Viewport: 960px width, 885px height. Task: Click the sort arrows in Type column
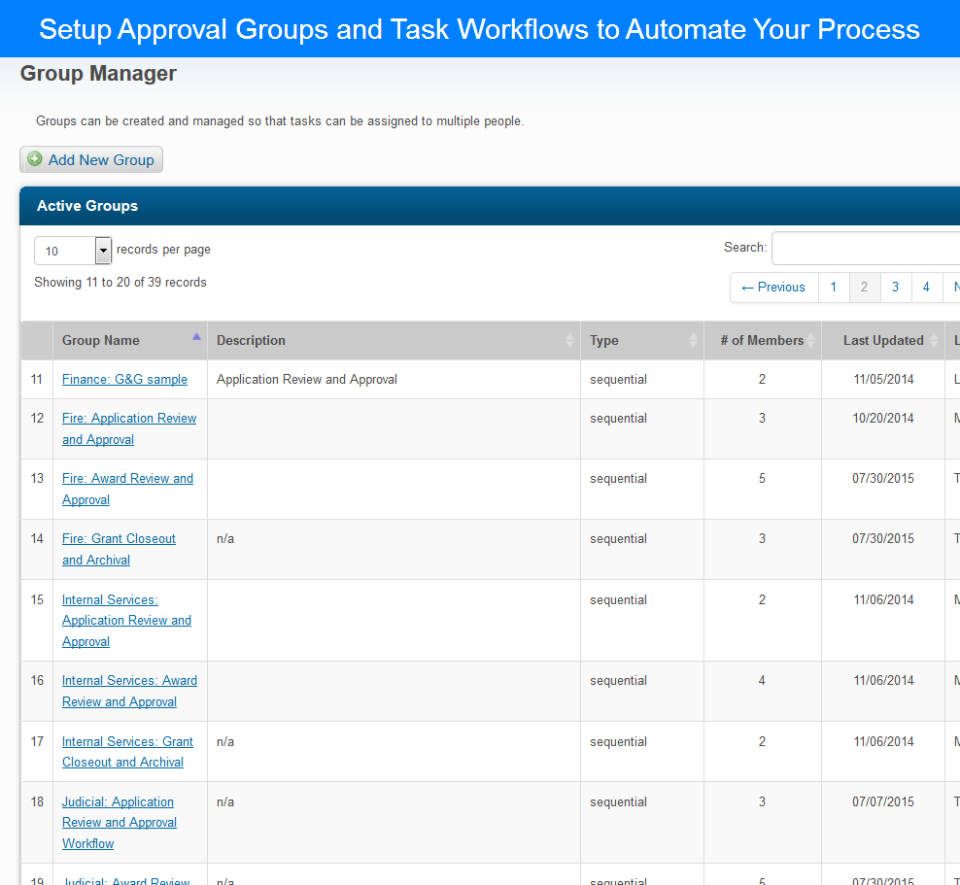(x=693, y=341)
